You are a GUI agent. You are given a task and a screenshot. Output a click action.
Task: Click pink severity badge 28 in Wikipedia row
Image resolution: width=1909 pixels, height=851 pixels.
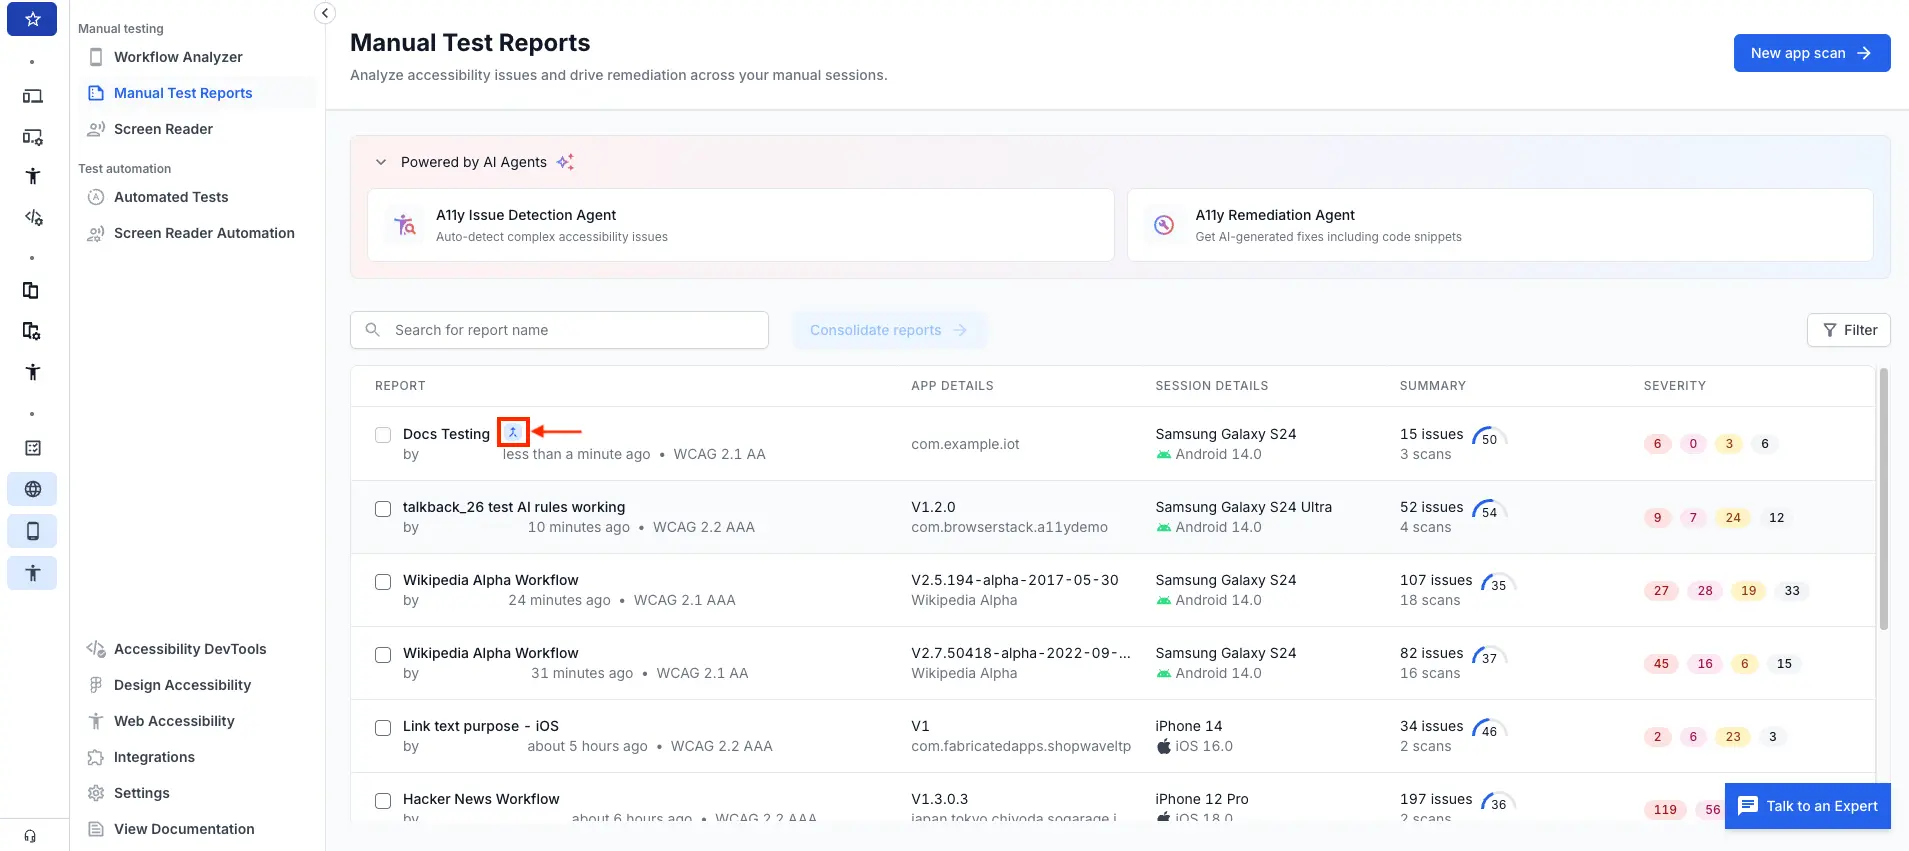pyautogui.click(x=1705, y=591)
